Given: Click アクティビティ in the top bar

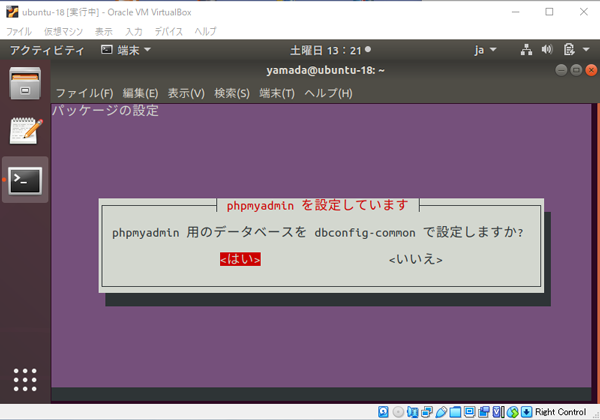Looking at the screenshot, I should click(47, 50).
